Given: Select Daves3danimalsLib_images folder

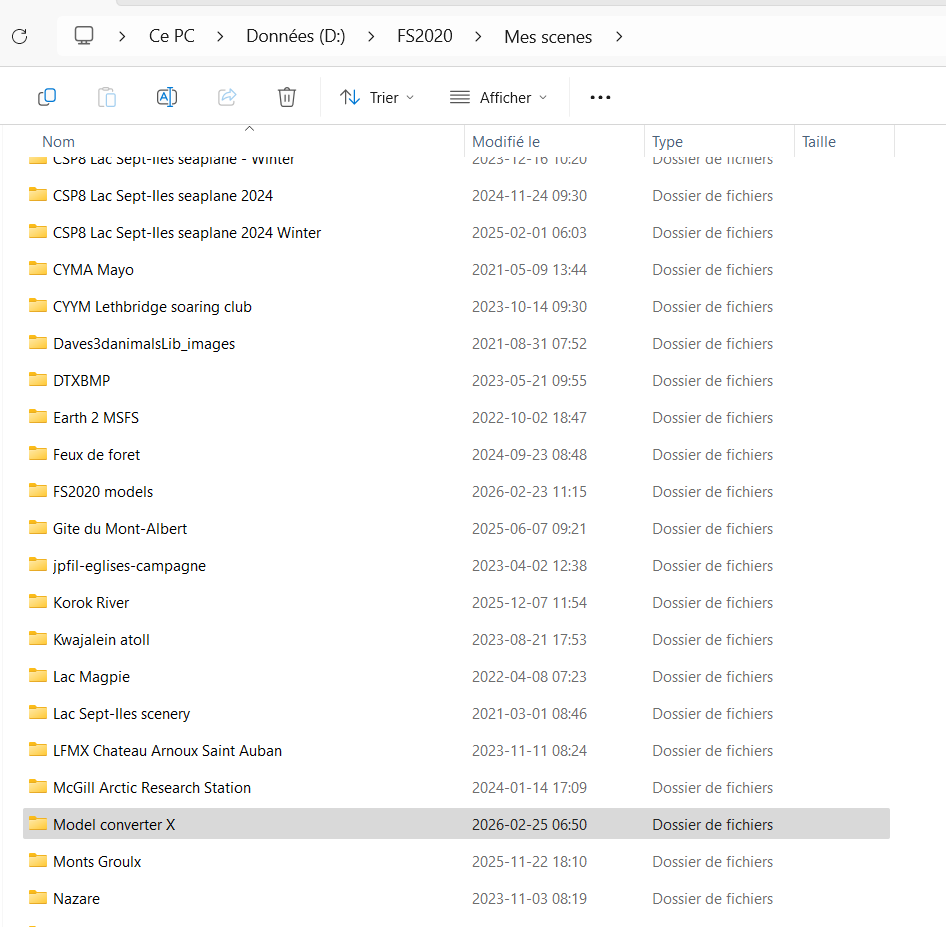Looking at the screenshot, I should [x=456, y=344].
